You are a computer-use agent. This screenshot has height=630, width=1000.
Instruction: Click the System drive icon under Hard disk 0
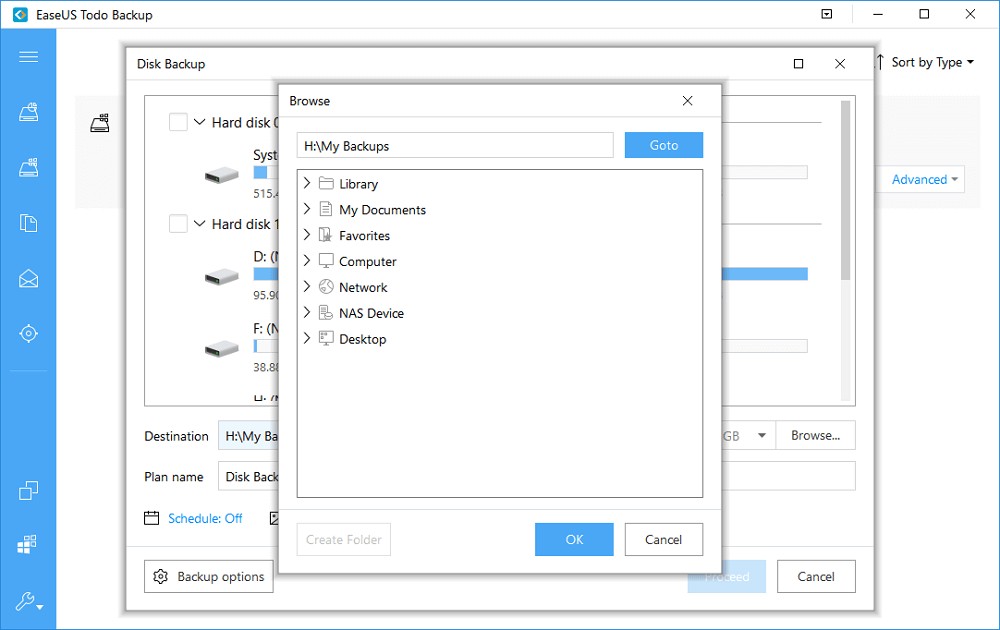(221, 175)
